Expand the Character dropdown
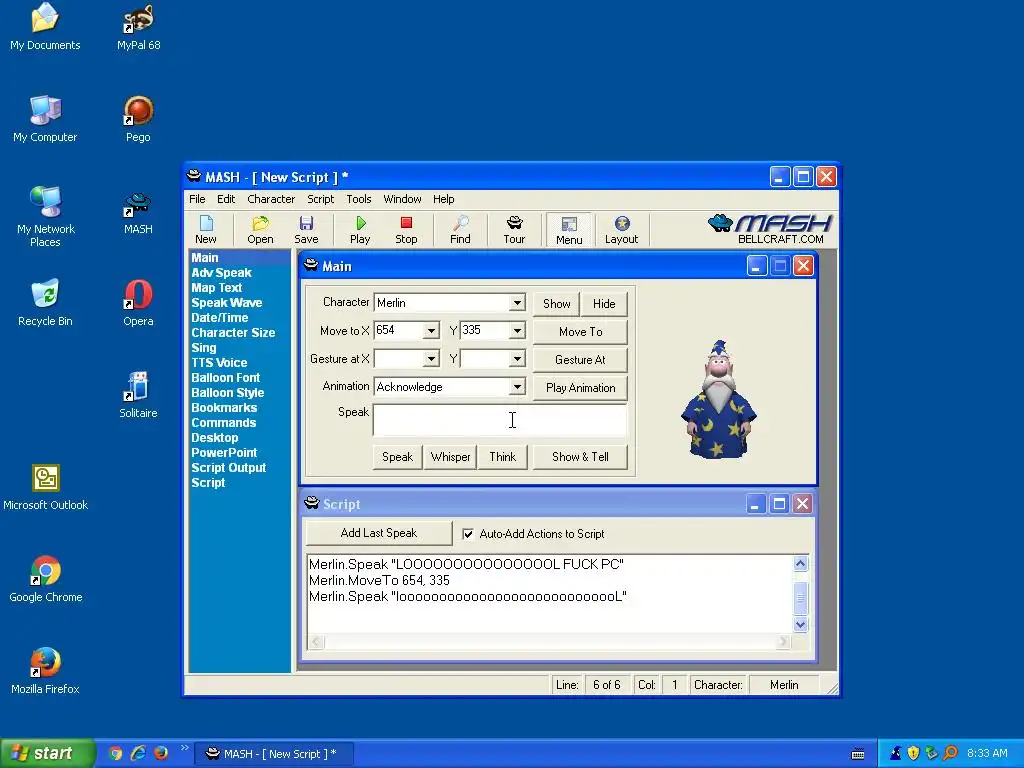 pos(517,303)
